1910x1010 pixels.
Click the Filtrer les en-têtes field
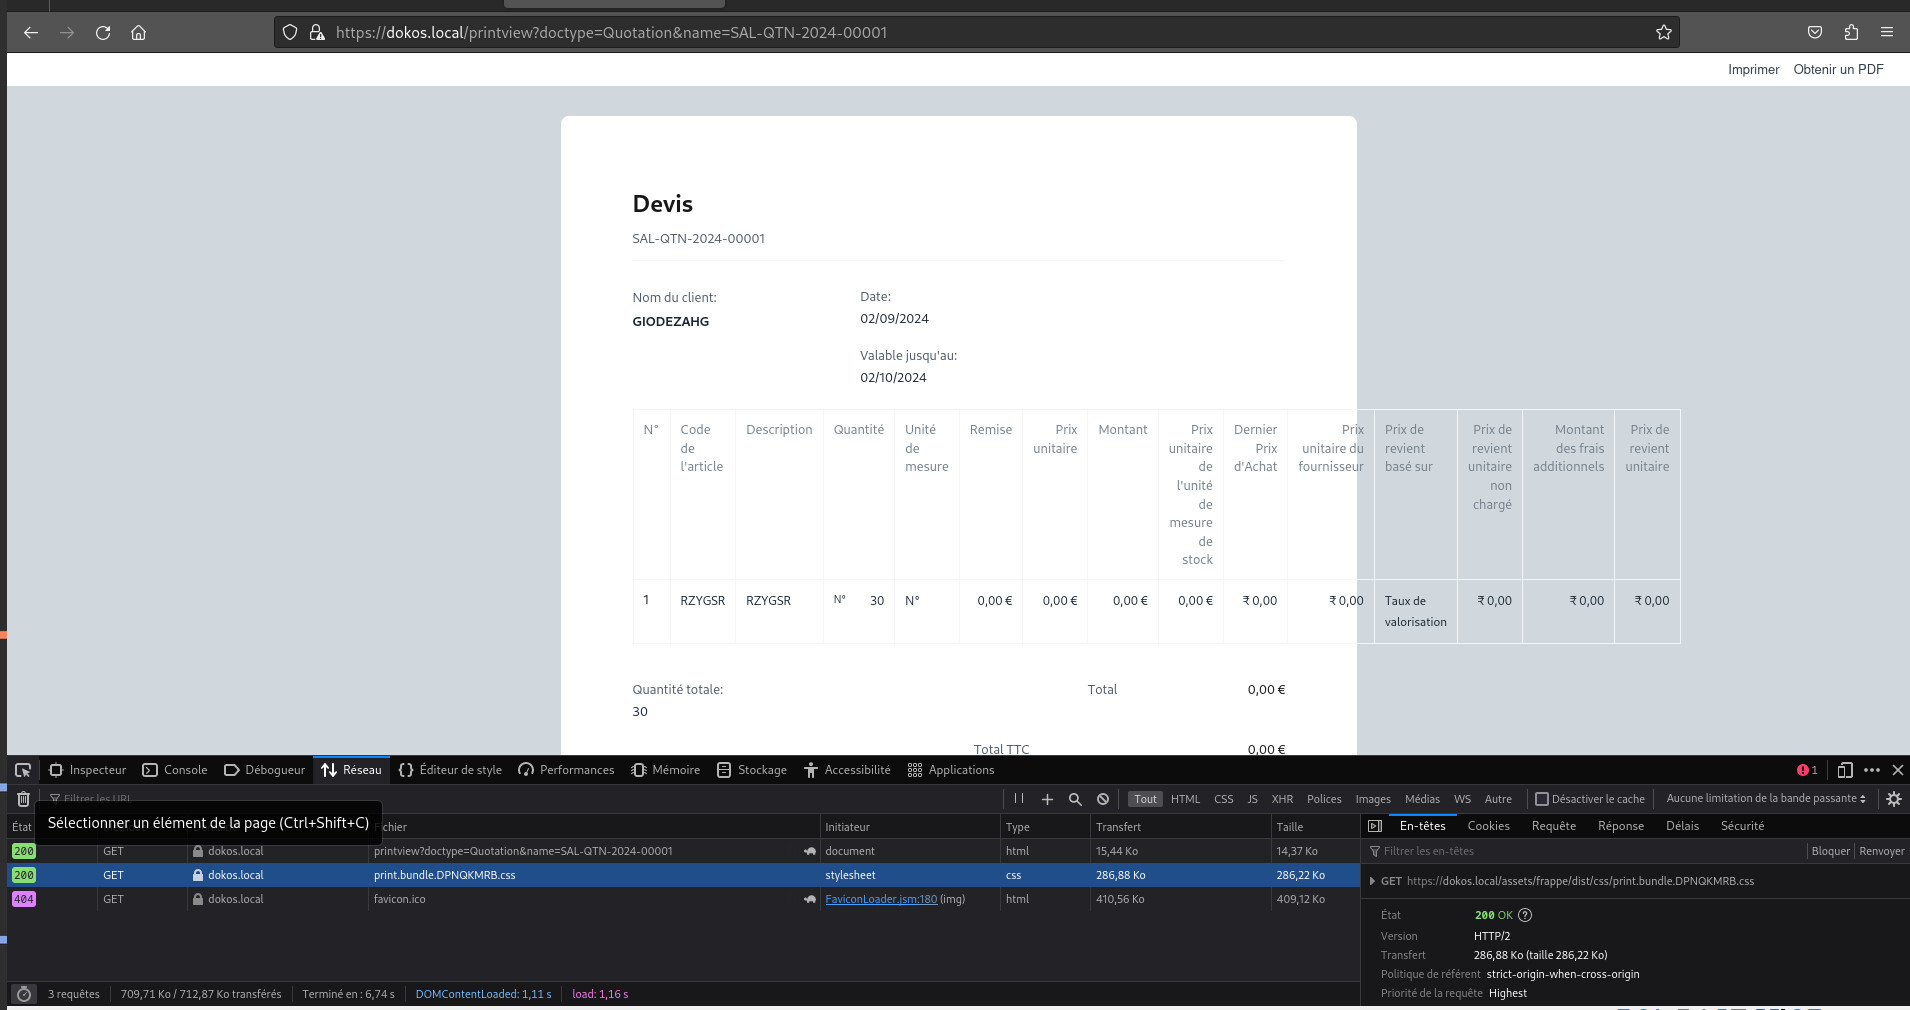click(1585, 851)
